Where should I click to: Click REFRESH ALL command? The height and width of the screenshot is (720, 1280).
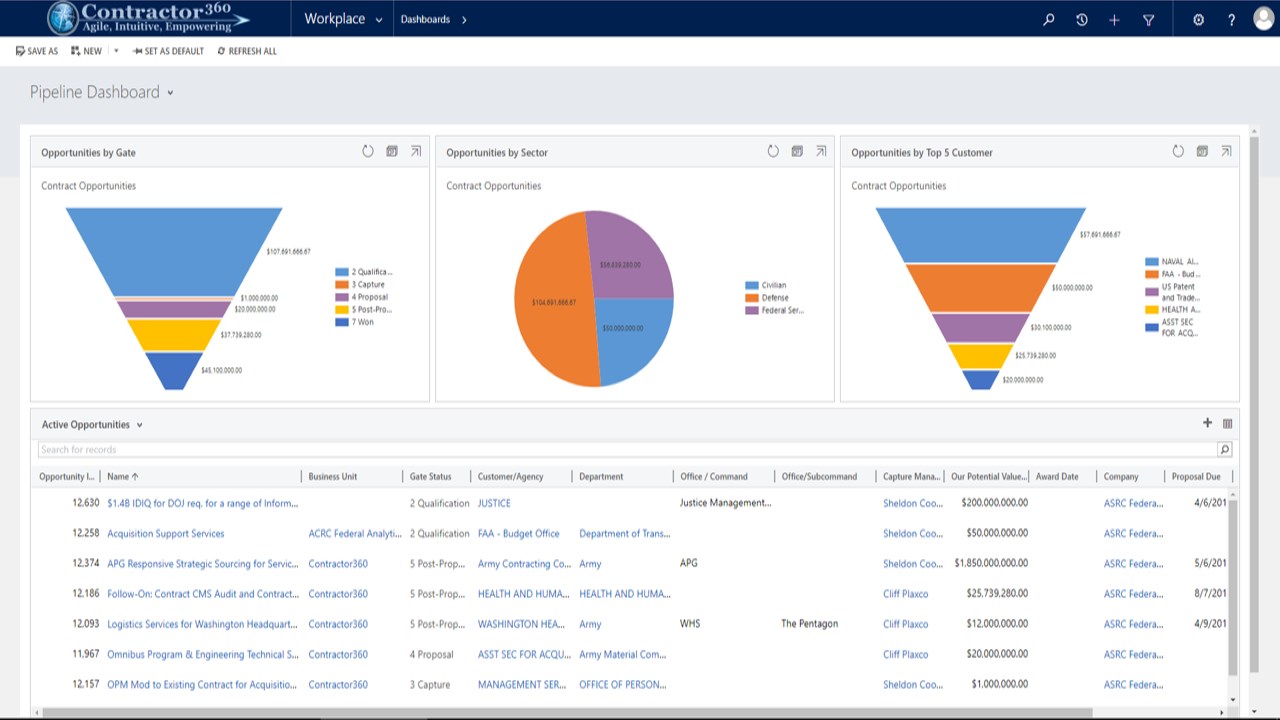click(x=247, y=51)
